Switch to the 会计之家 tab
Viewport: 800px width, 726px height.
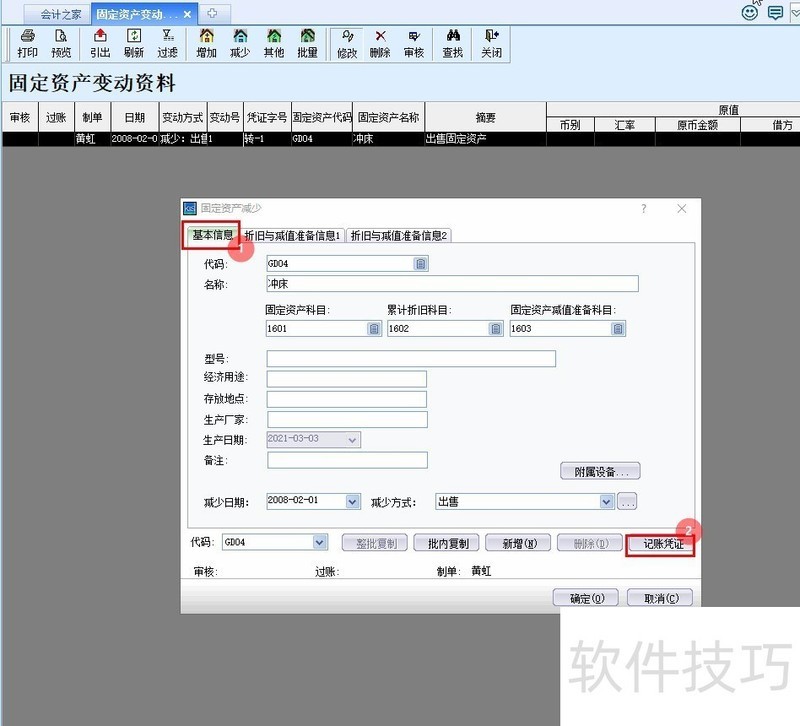coord(57,14)
